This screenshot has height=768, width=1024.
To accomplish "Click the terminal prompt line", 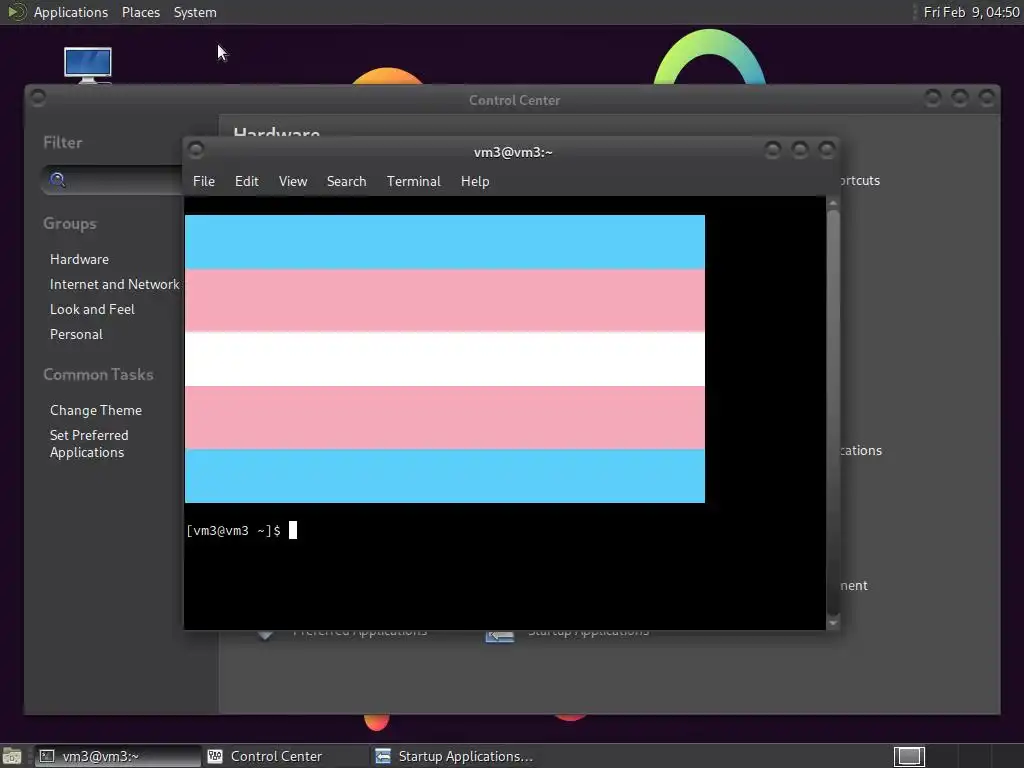I will pyautogui.click(x=242, y=530).
